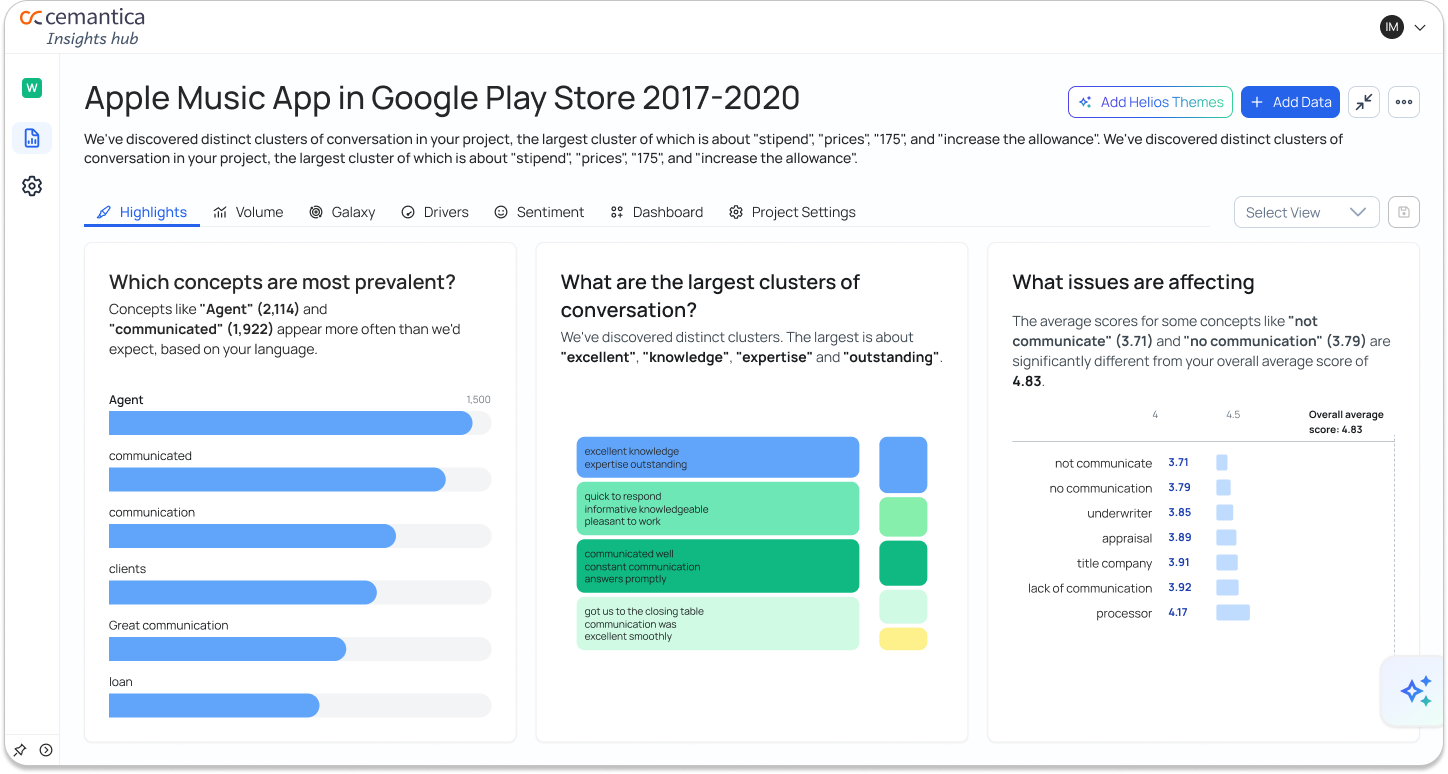Click the IM user avatar
The height and width of the screenshot is (774, 1448).
[1392, 27]
